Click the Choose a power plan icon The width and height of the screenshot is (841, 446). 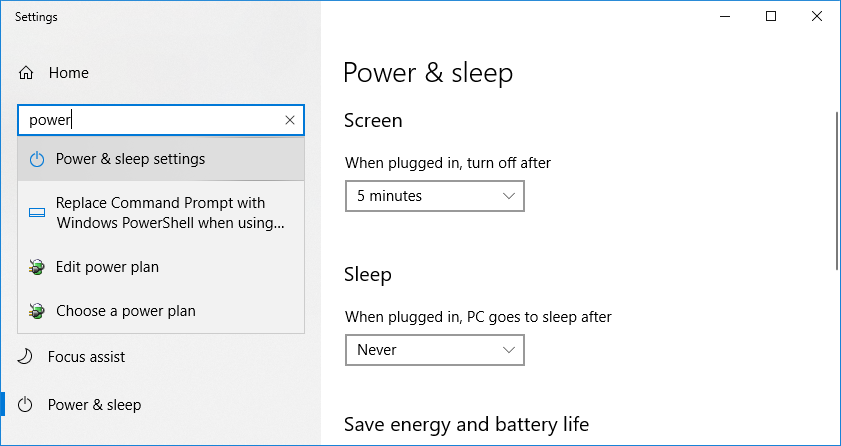tap(37, 311)
